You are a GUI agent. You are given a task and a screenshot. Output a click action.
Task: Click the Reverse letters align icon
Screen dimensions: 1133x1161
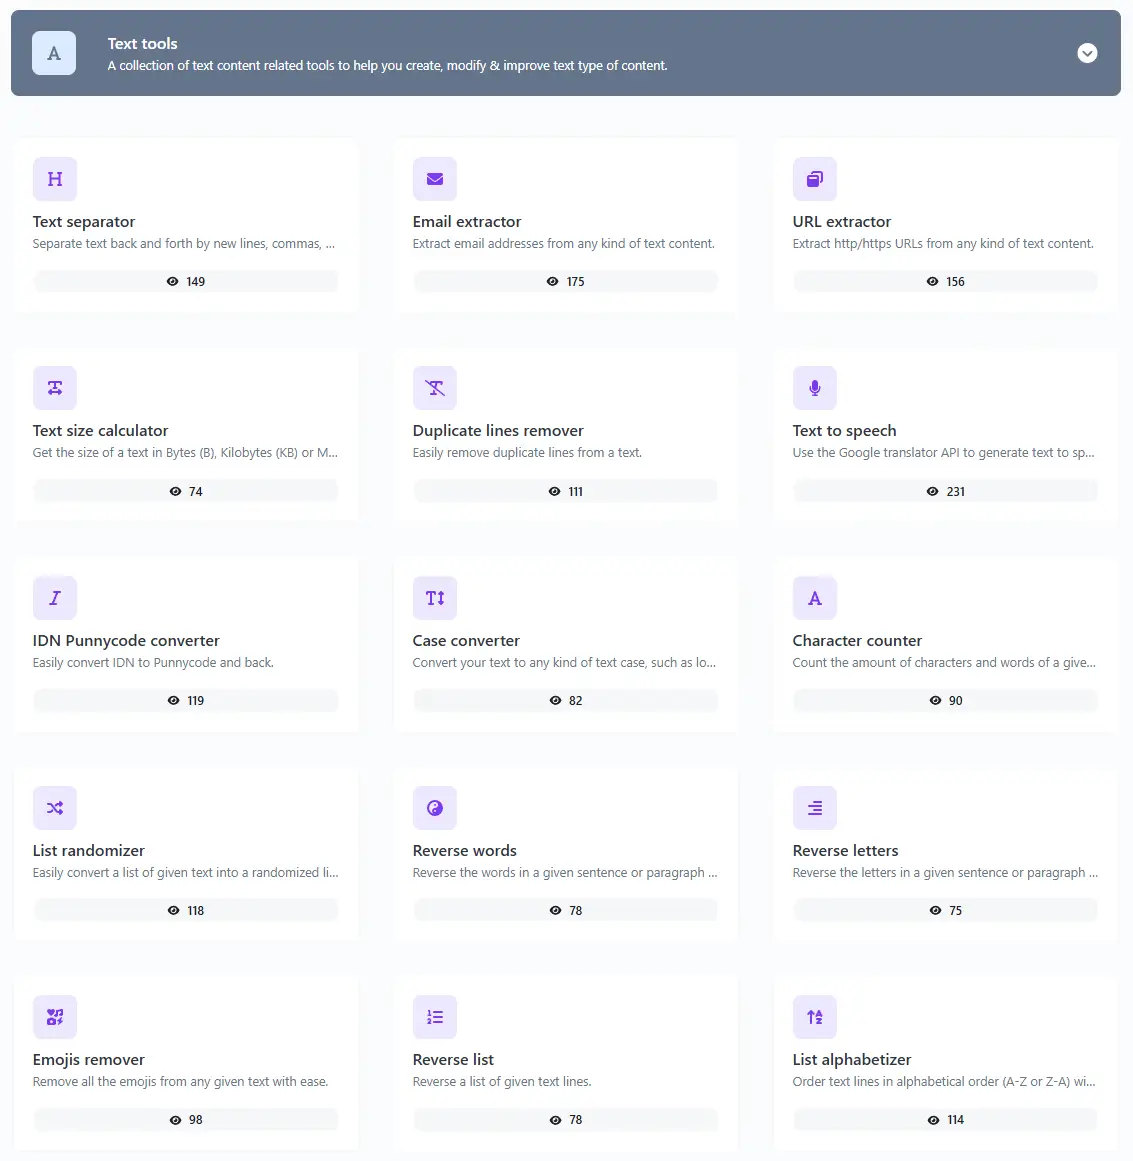(814, 808)
